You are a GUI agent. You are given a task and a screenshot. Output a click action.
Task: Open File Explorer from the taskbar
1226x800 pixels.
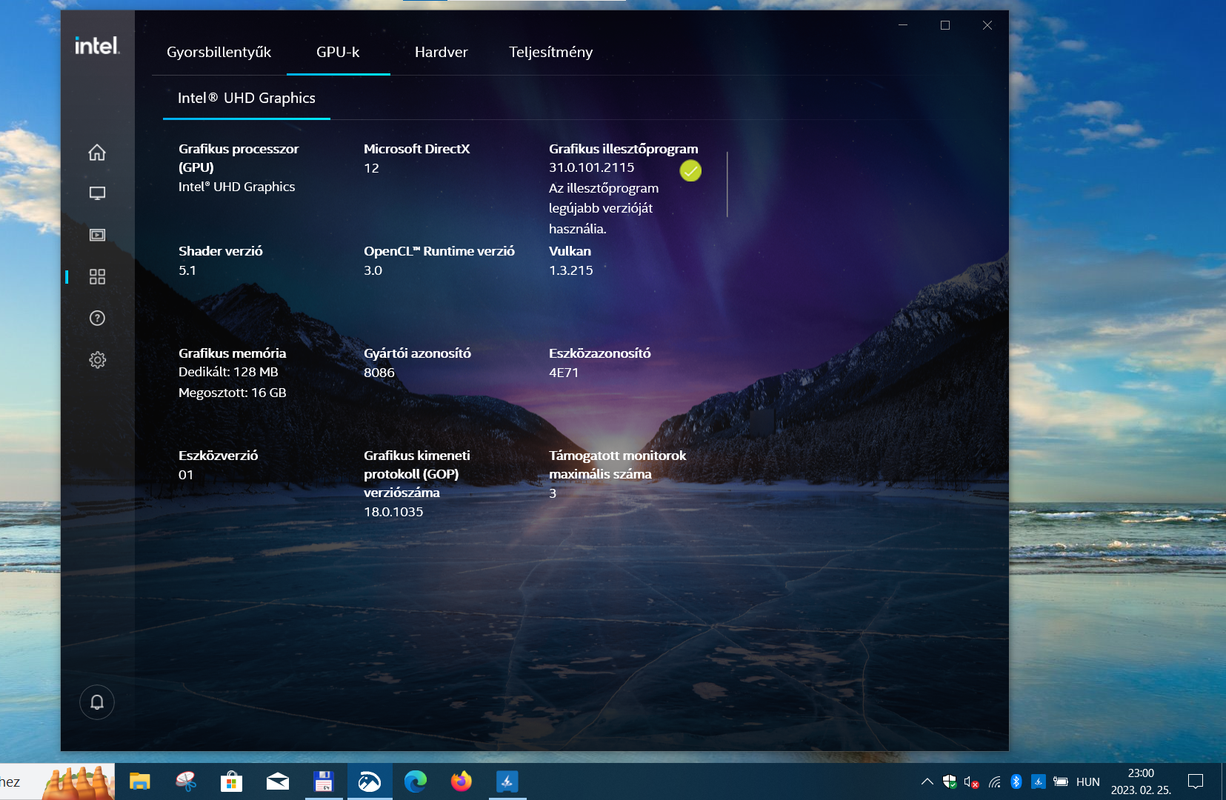click(x=139, y=781)
